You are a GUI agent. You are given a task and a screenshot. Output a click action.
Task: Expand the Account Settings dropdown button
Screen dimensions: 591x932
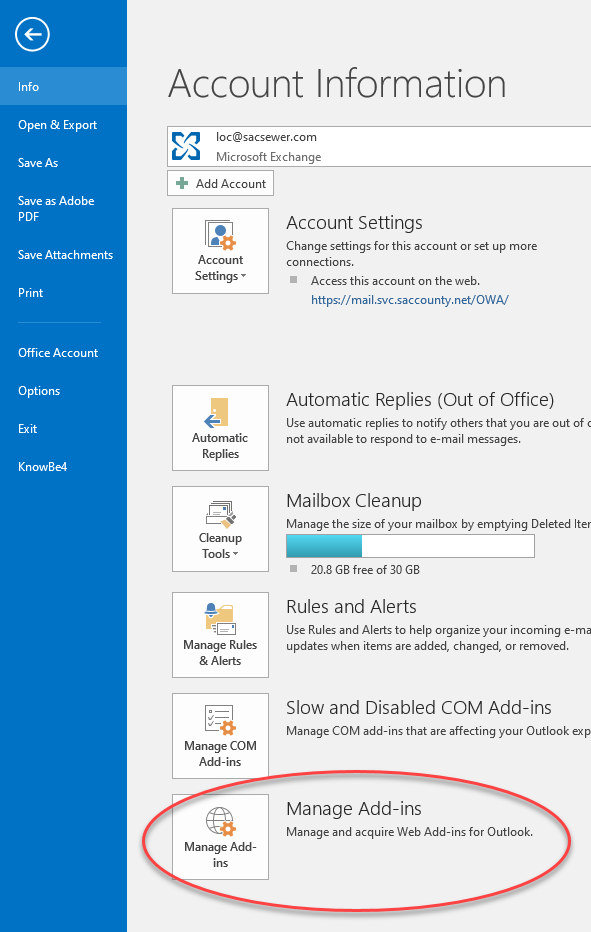pyautogui.click(x=221, y=251)
